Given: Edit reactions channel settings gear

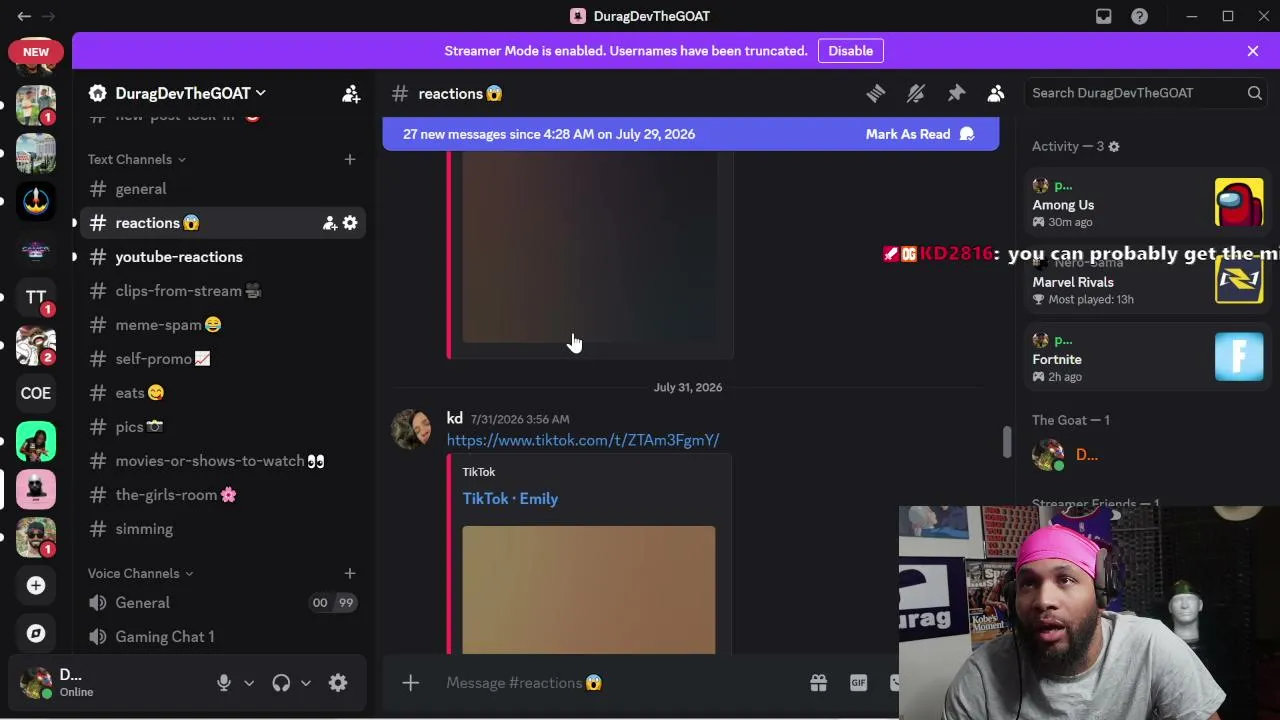Looking at the screenshot, I should pos(350,223).
